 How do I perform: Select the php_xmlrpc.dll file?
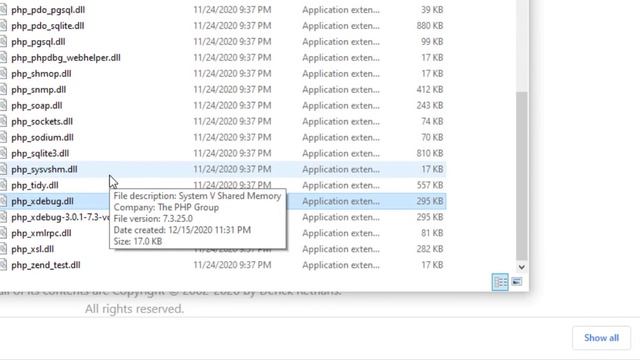tap(41, 233)
